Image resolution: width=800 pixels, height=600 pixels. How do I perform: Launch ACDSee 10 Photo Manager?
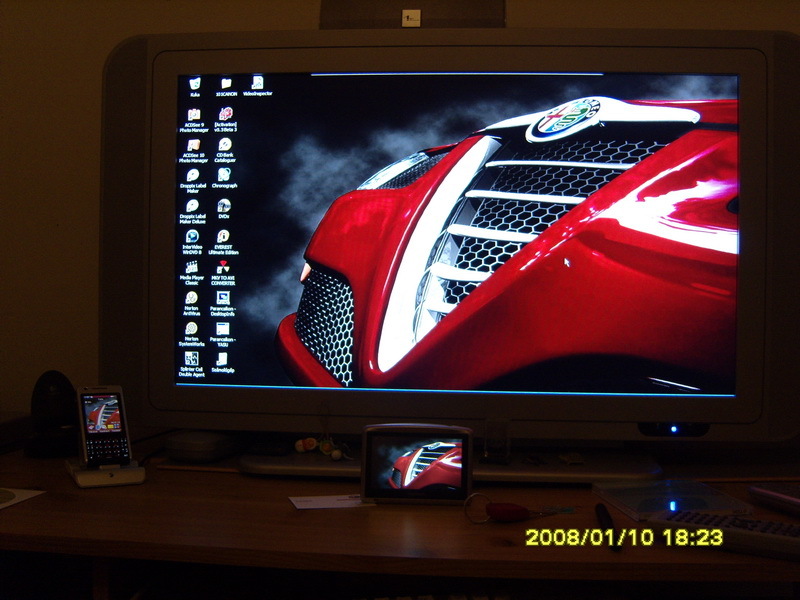pyautogui.click(x=193, y=145)
